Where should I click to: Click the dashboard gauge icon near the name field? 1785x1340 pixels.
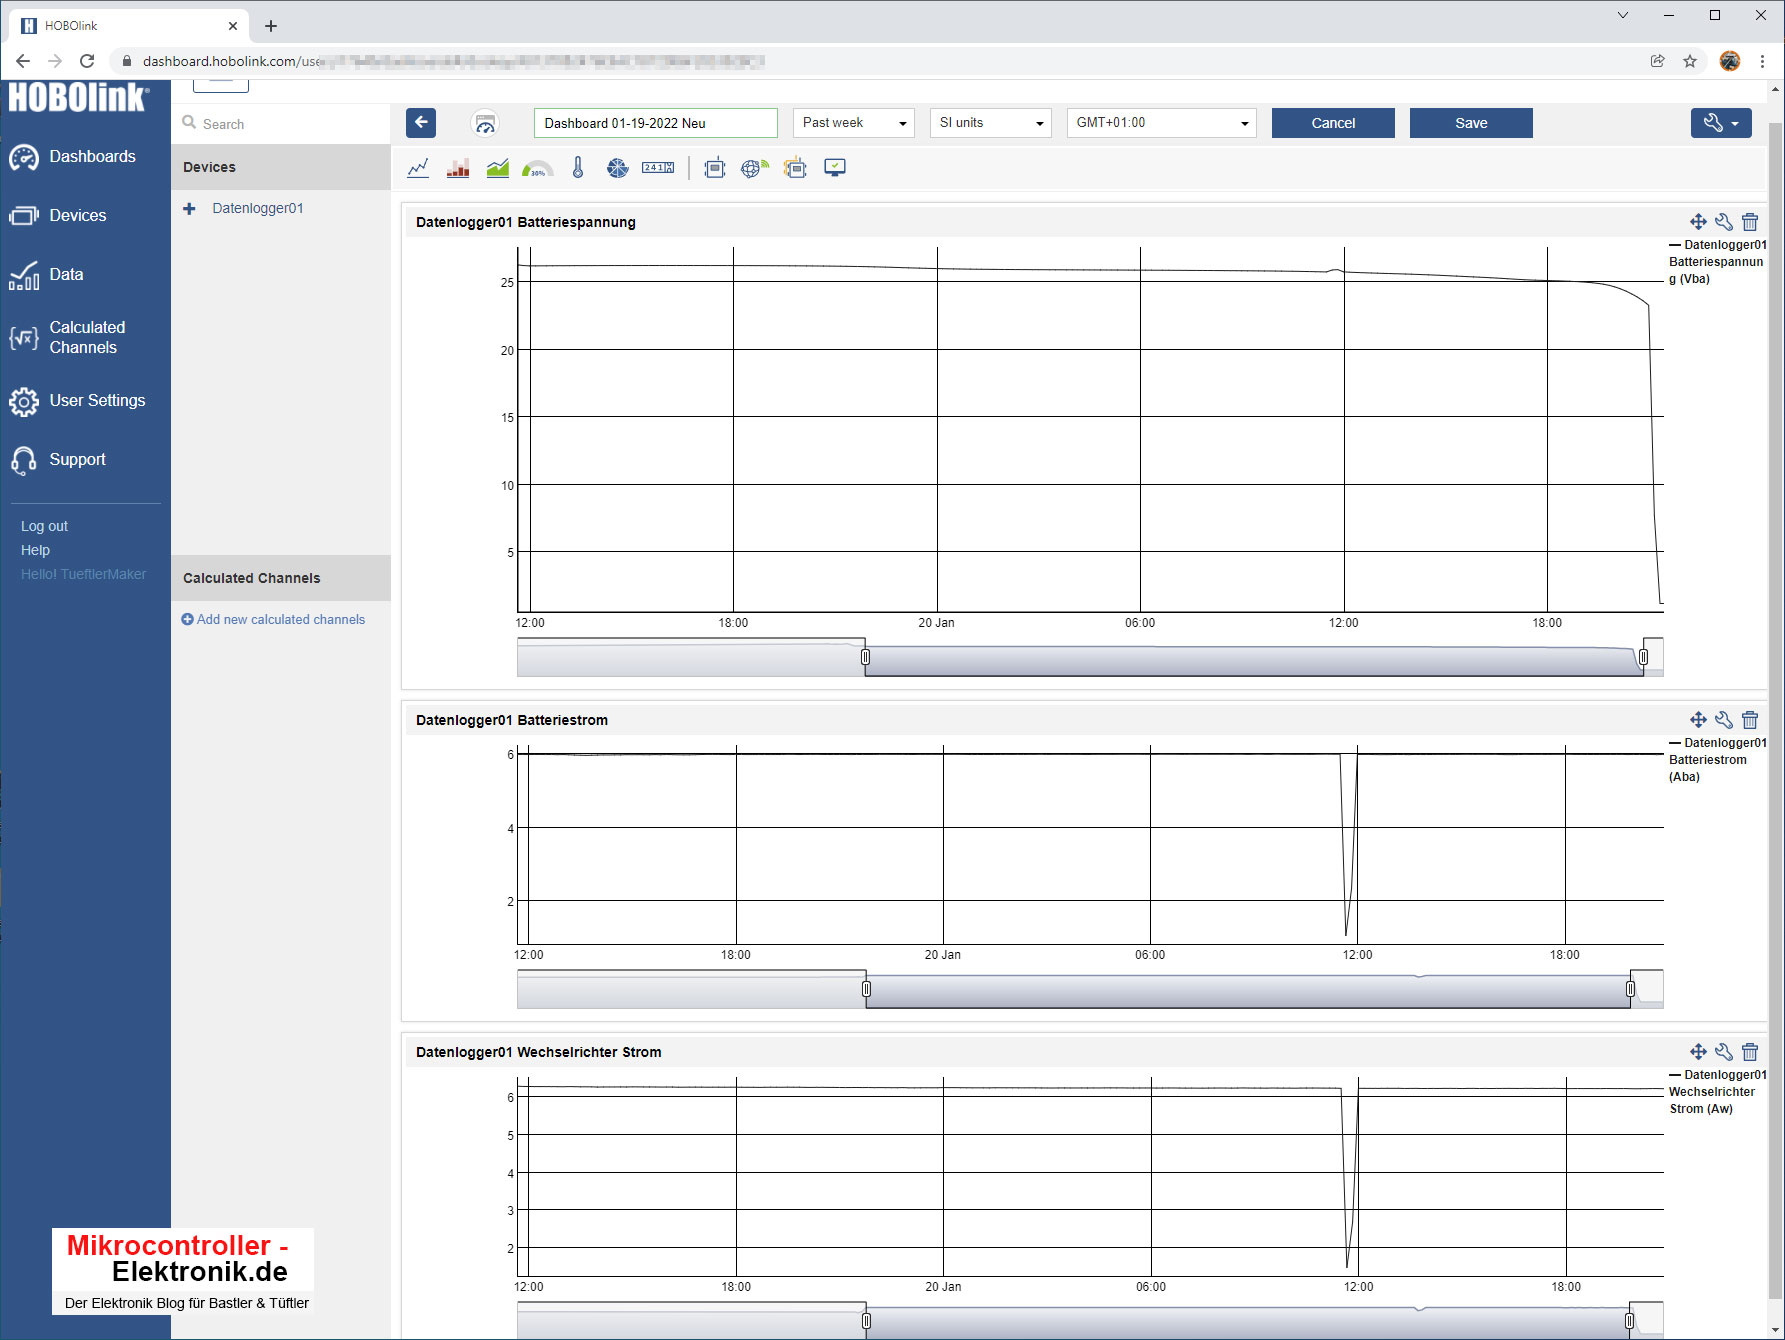coord(485,123)
